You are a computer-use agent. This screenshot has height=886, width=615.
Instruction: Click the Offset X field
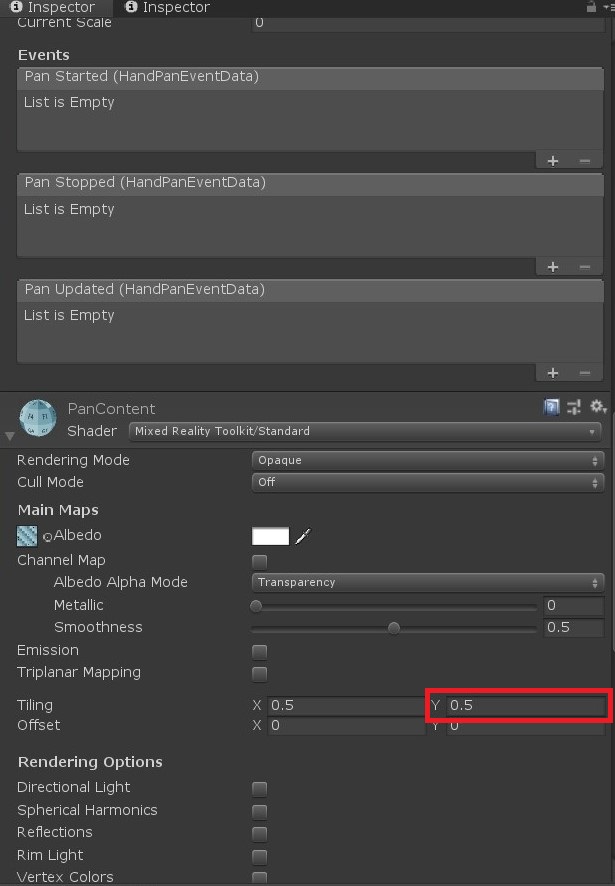click(346, 726)
